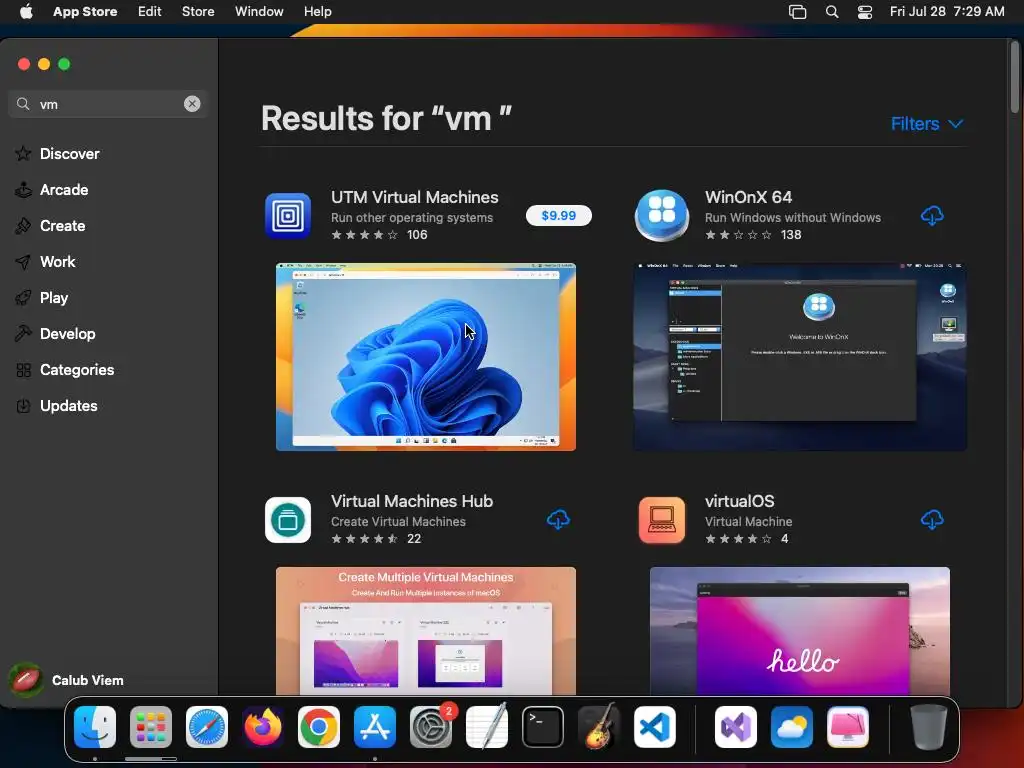Screen dimensions: 1024x768
Task: Open TextEdit from the Dock
Action: pos(487,727)
